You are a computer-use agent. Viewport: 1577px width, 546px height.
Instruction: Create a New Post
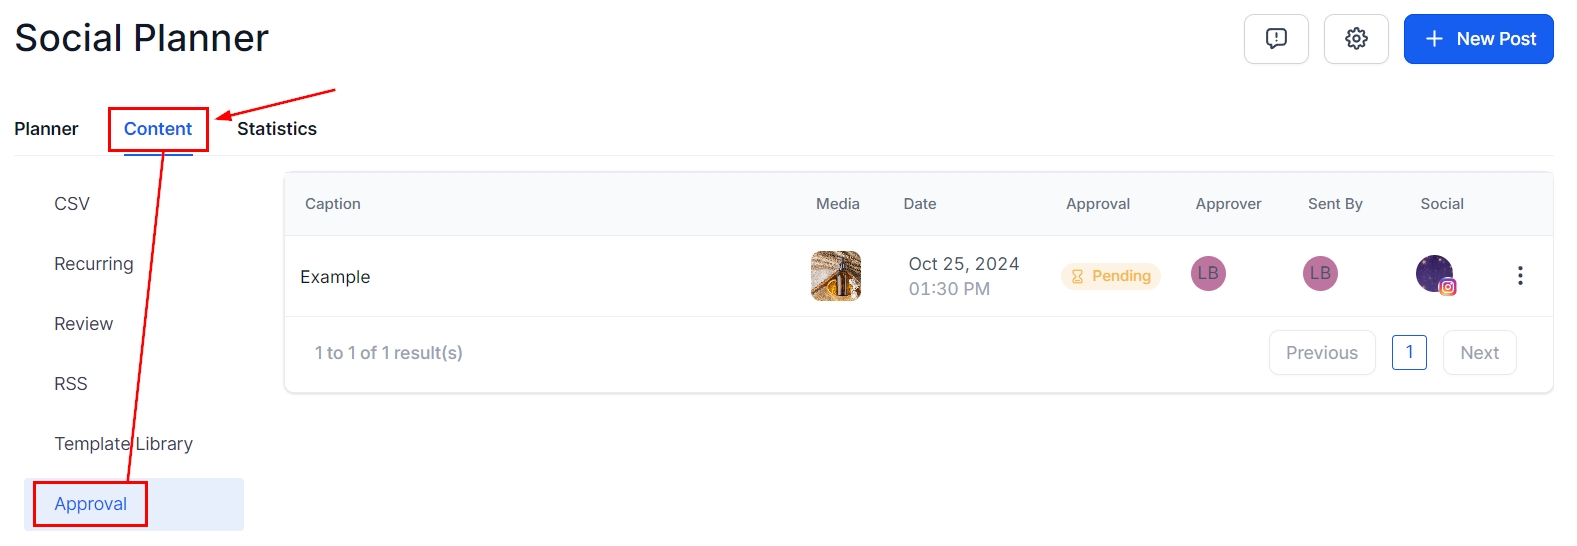coord(1478,39)
